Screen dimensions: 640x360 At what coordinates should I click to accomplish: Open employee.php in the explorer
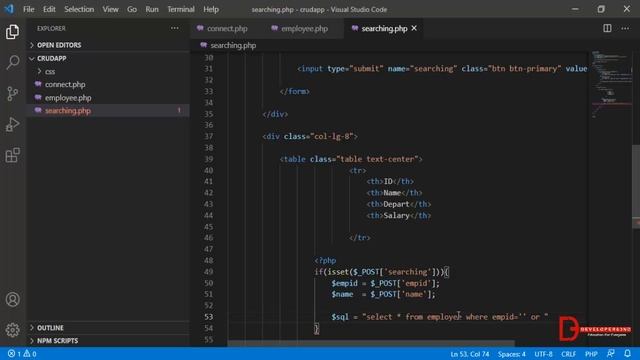tap(68, 98)
